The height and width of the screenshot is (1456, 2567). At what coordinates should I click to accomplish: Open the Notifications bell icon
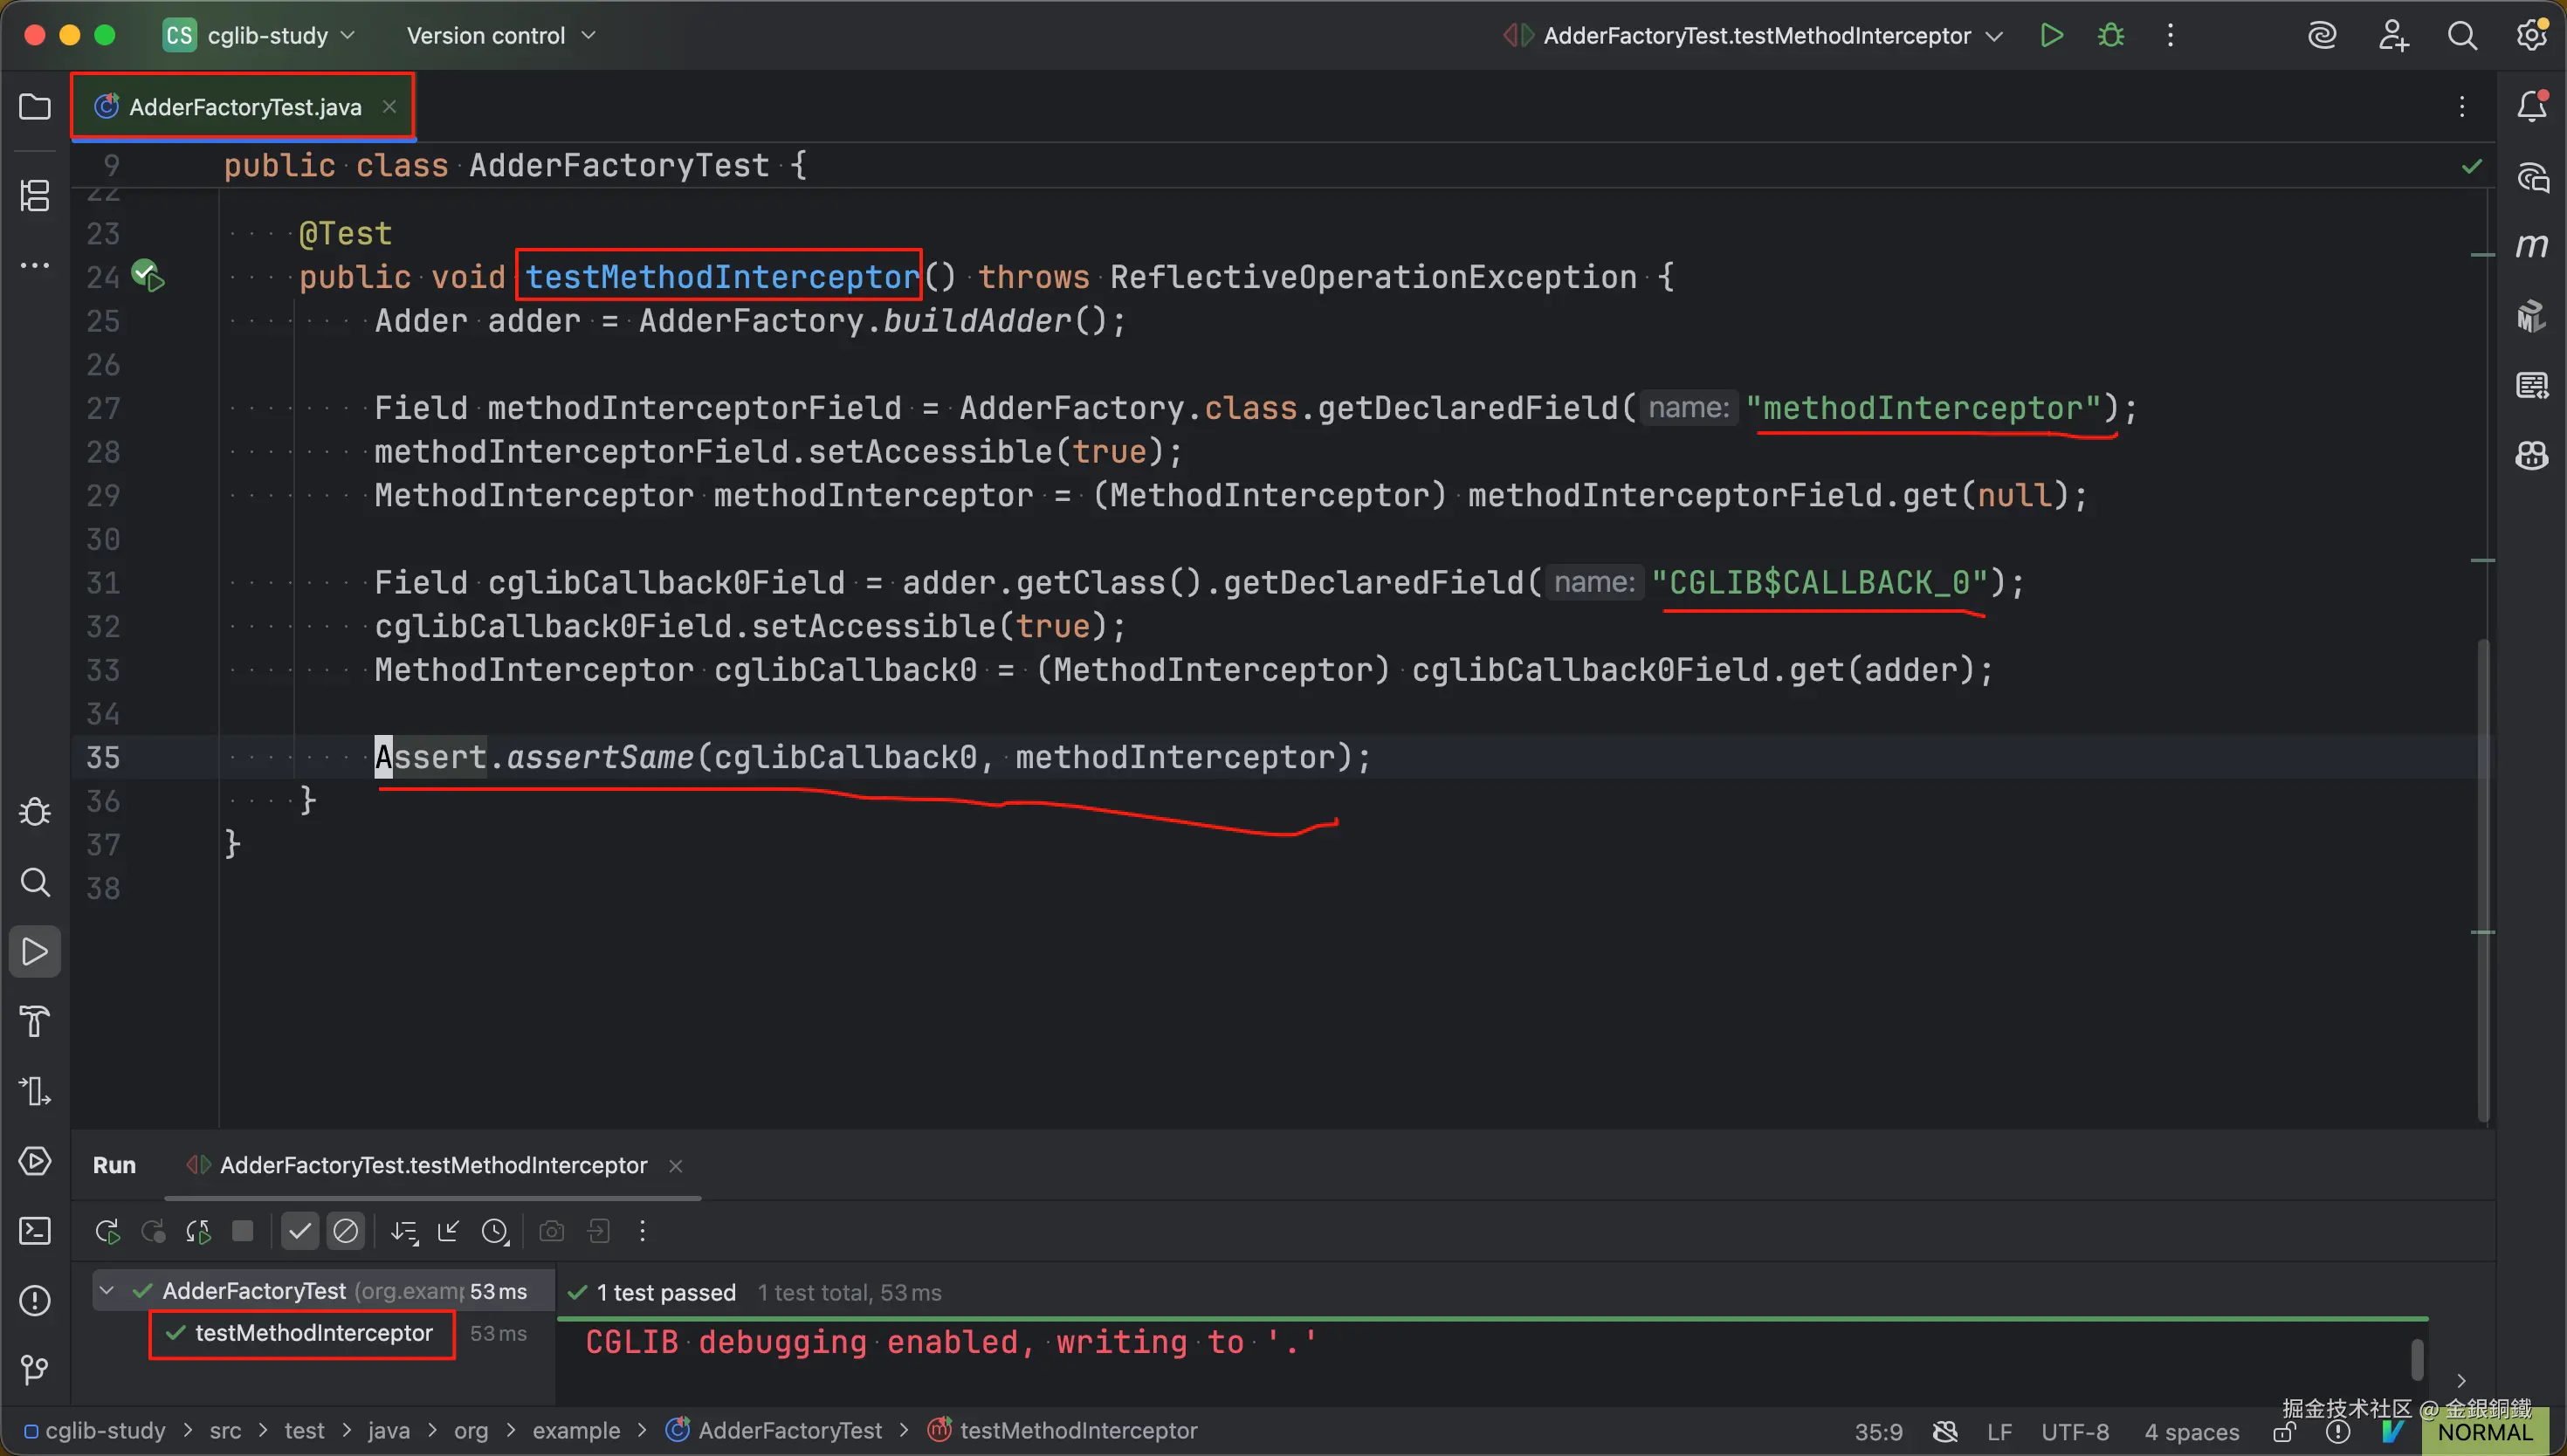[2532, 106]
